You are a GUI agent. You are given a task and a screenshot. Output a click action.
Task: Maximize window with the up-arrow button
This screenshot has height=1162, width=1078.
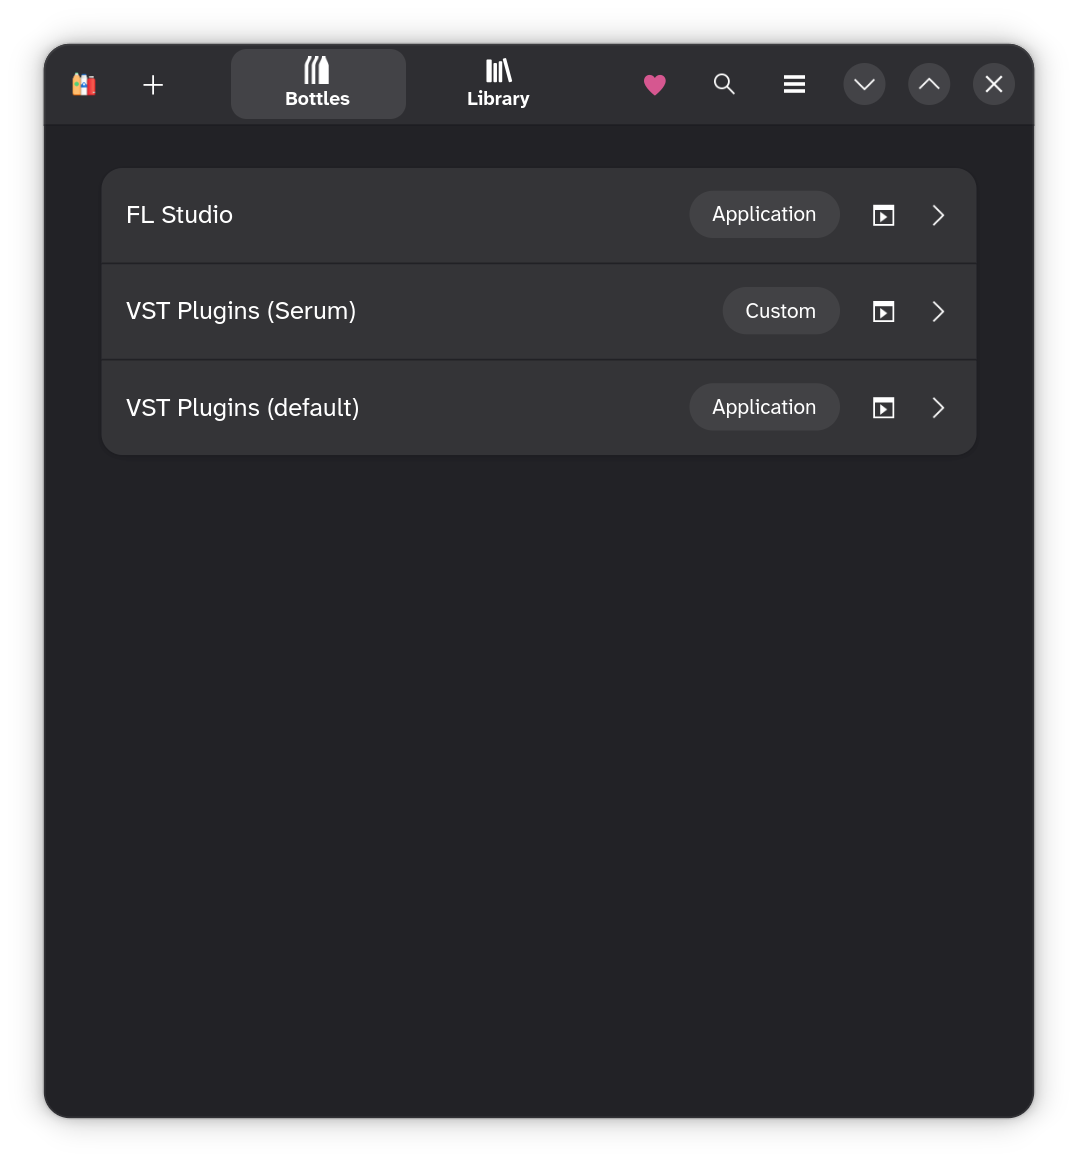click(929, 85)
